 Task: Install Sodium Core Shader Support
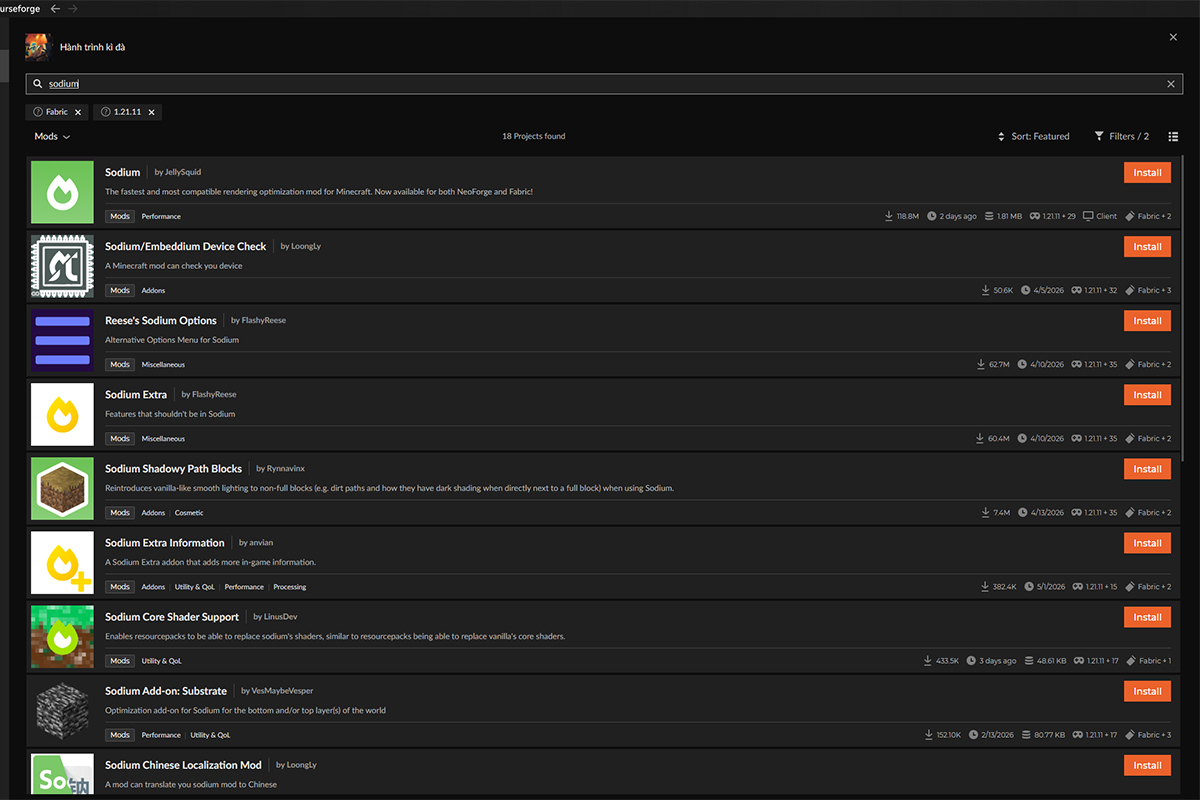[x=1147, y=616]
